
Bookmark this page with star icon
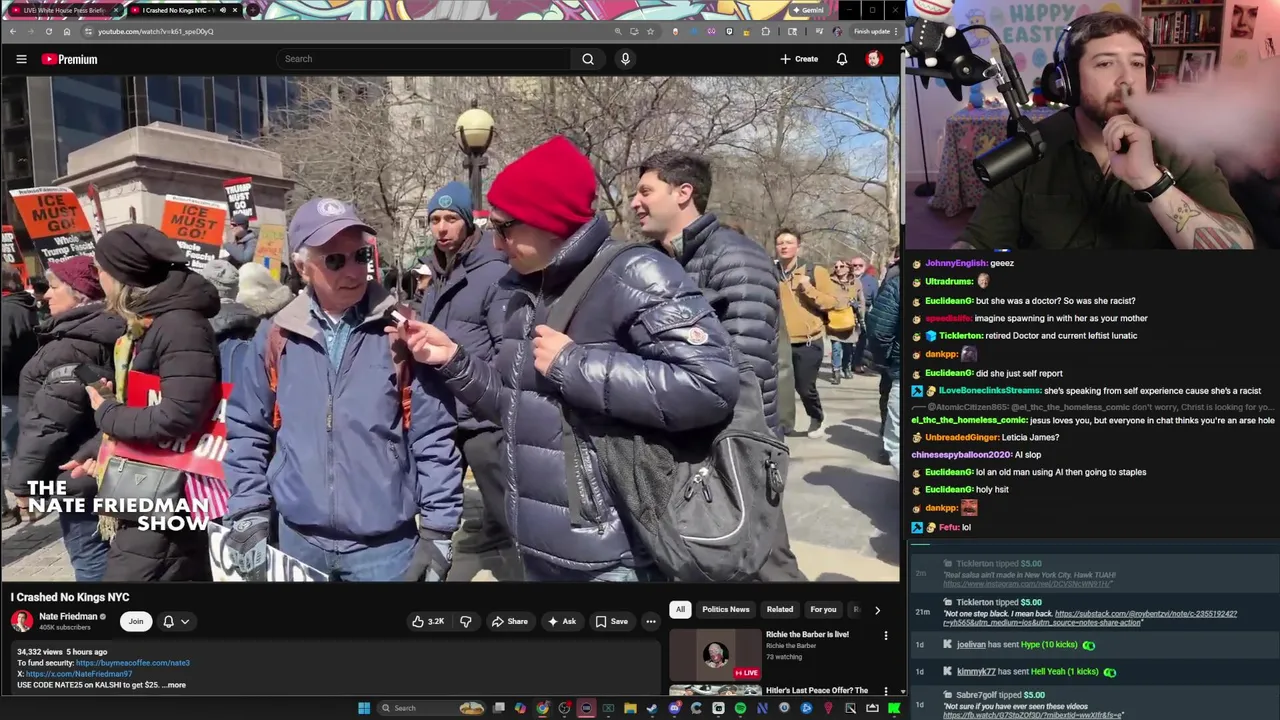tap(650, 31)
